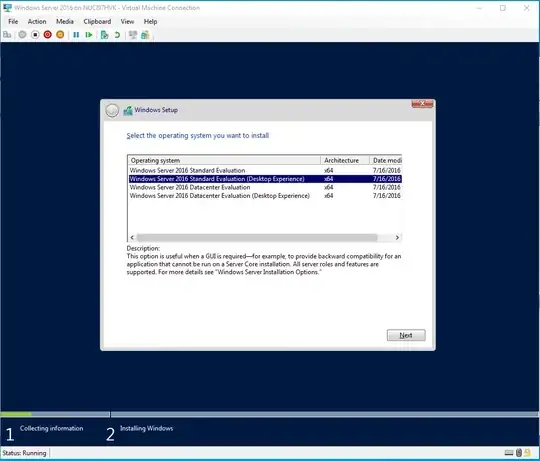Viewport: 540px width, 461px height.
Task: Select Standard Evaluation (Desktop Experience) row
Action: click(x=264, y=179)
